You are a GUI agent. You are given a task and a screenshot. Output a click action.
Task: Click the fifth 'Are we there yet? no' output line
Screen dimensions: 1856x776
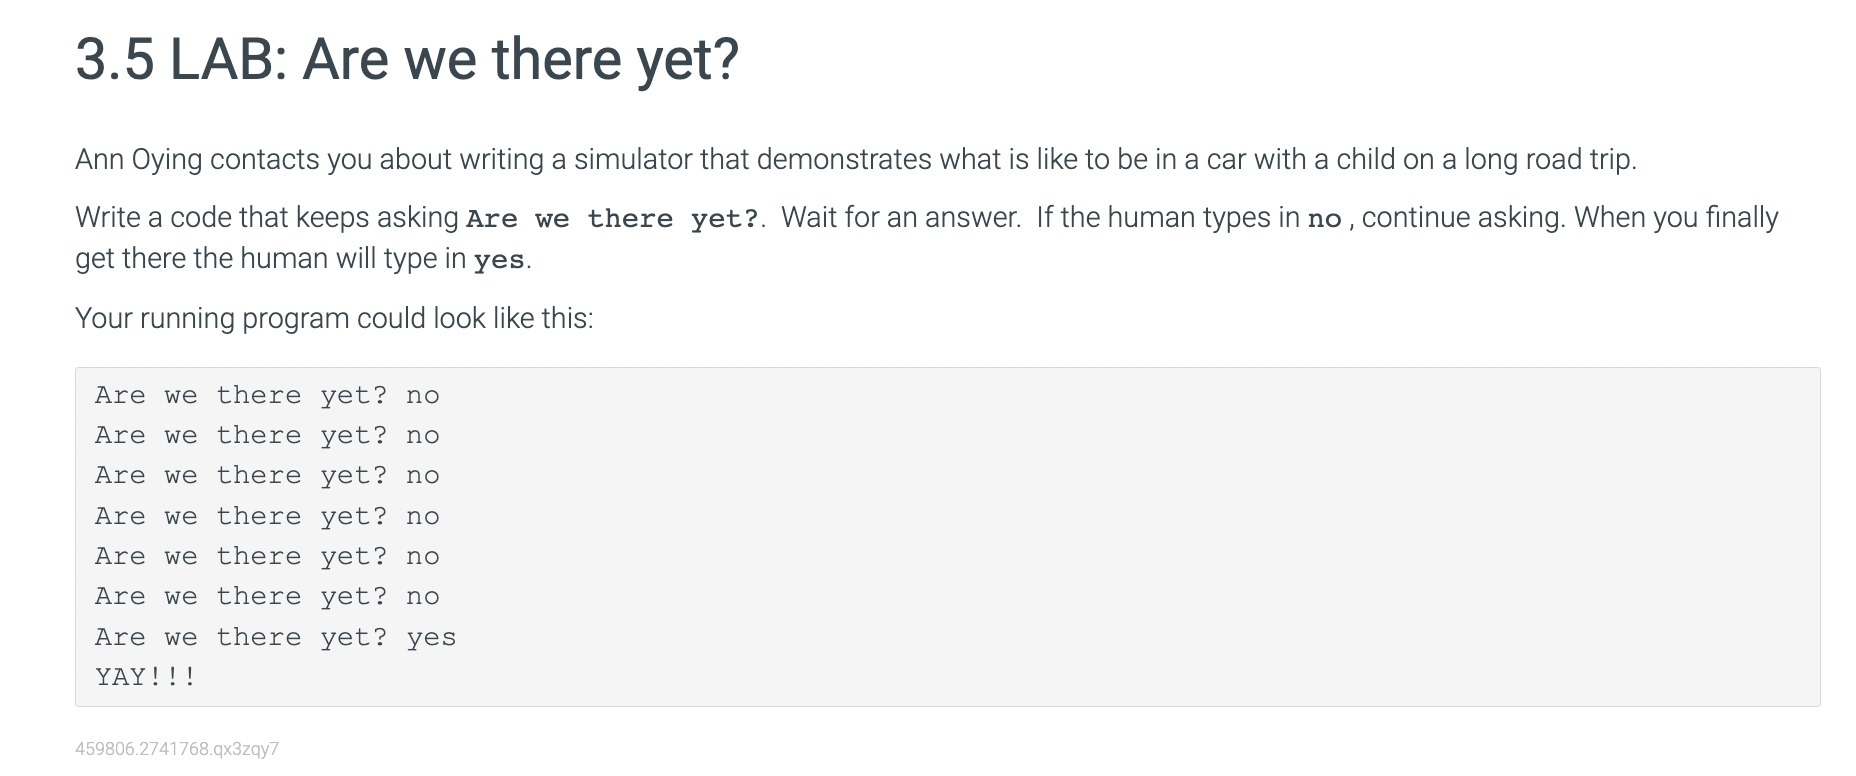267,557
